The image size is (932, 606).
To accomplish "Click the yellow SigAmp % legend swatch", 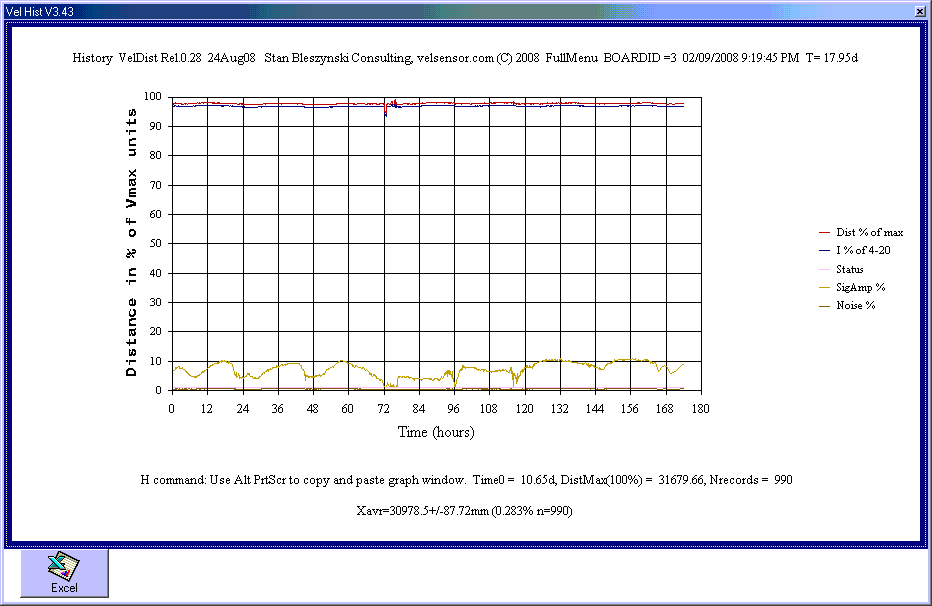I will tap(824, 288).
